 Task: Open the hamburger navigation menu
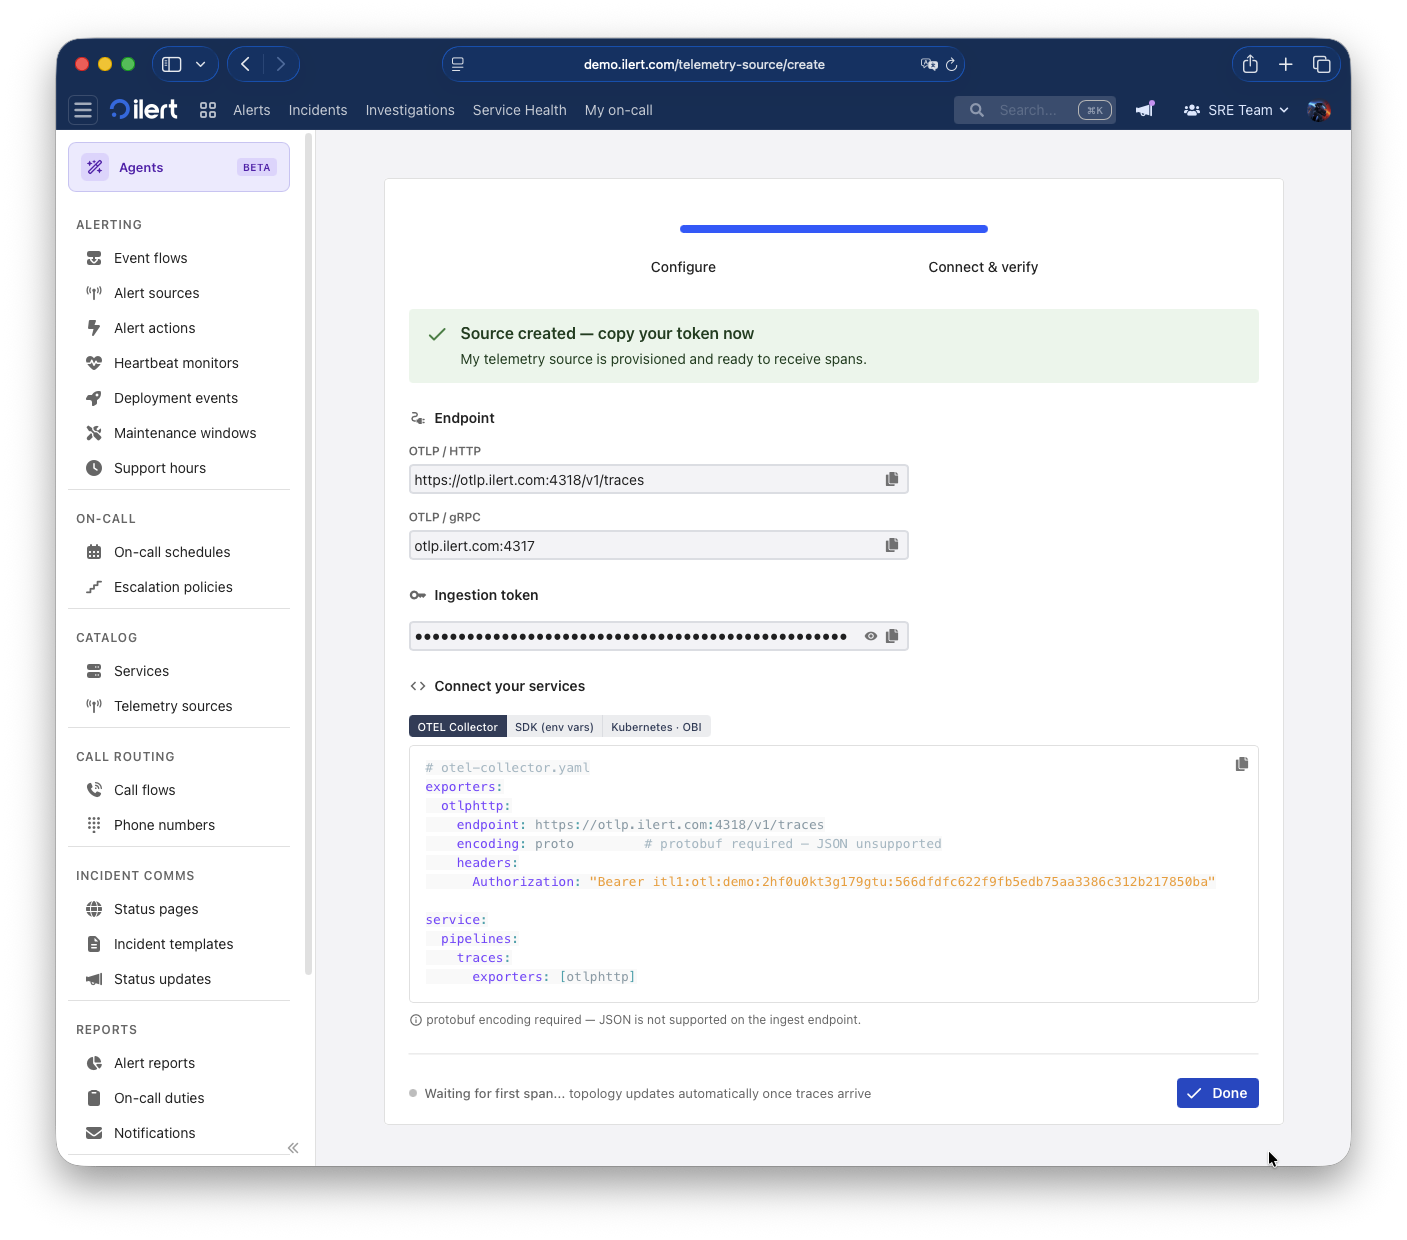coord(83,110)
